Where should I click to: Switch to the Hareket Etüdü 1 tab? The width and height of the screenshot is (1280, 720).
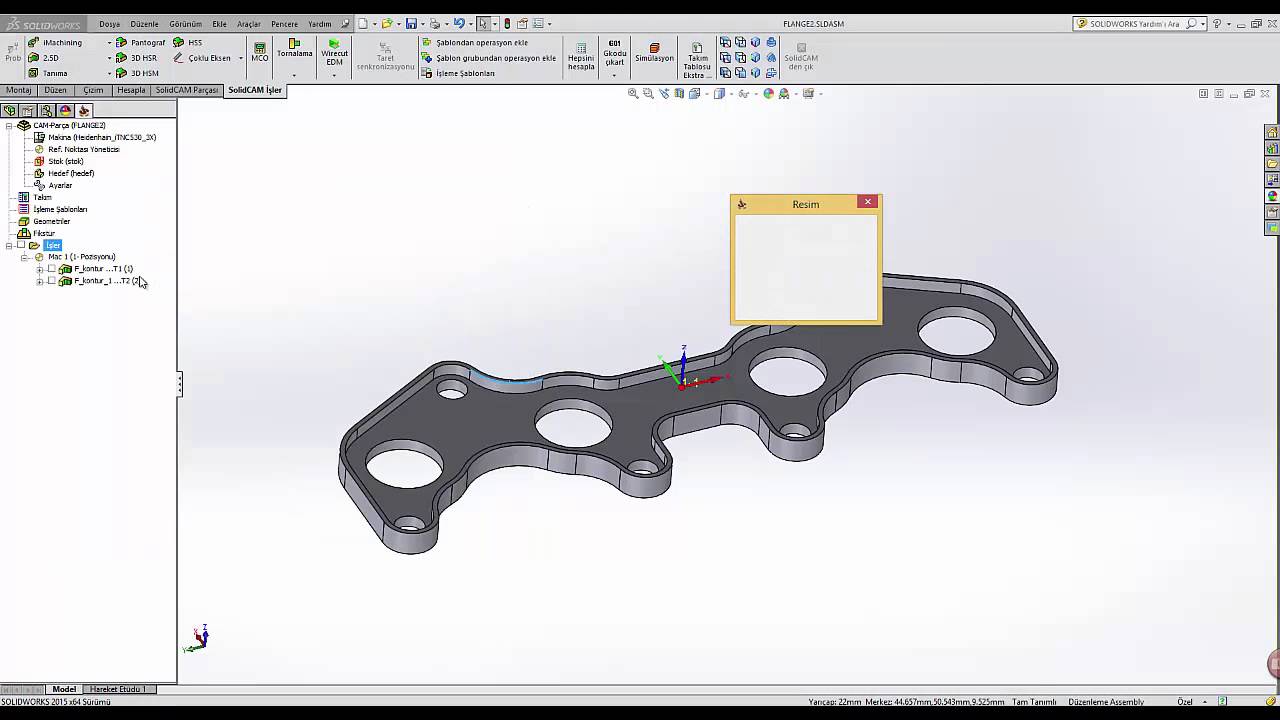pyautogui.click(x=118, y=689)
